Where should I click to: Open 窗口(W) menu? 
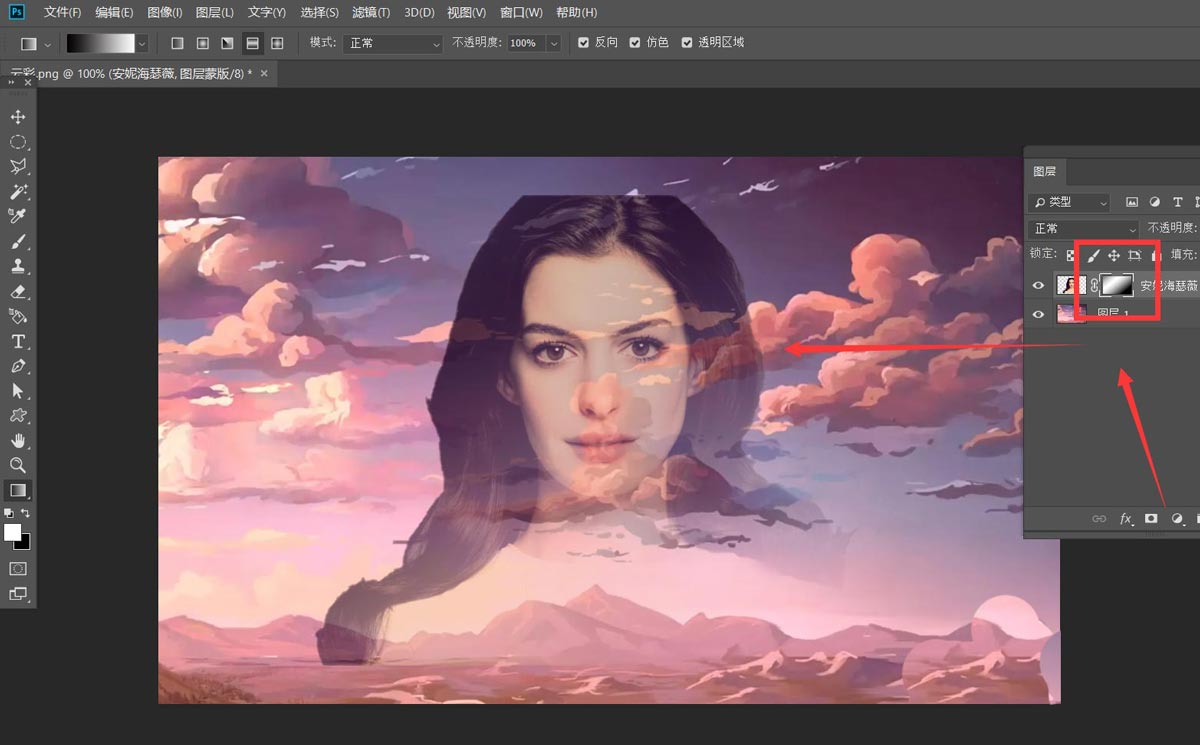[521, 12]
